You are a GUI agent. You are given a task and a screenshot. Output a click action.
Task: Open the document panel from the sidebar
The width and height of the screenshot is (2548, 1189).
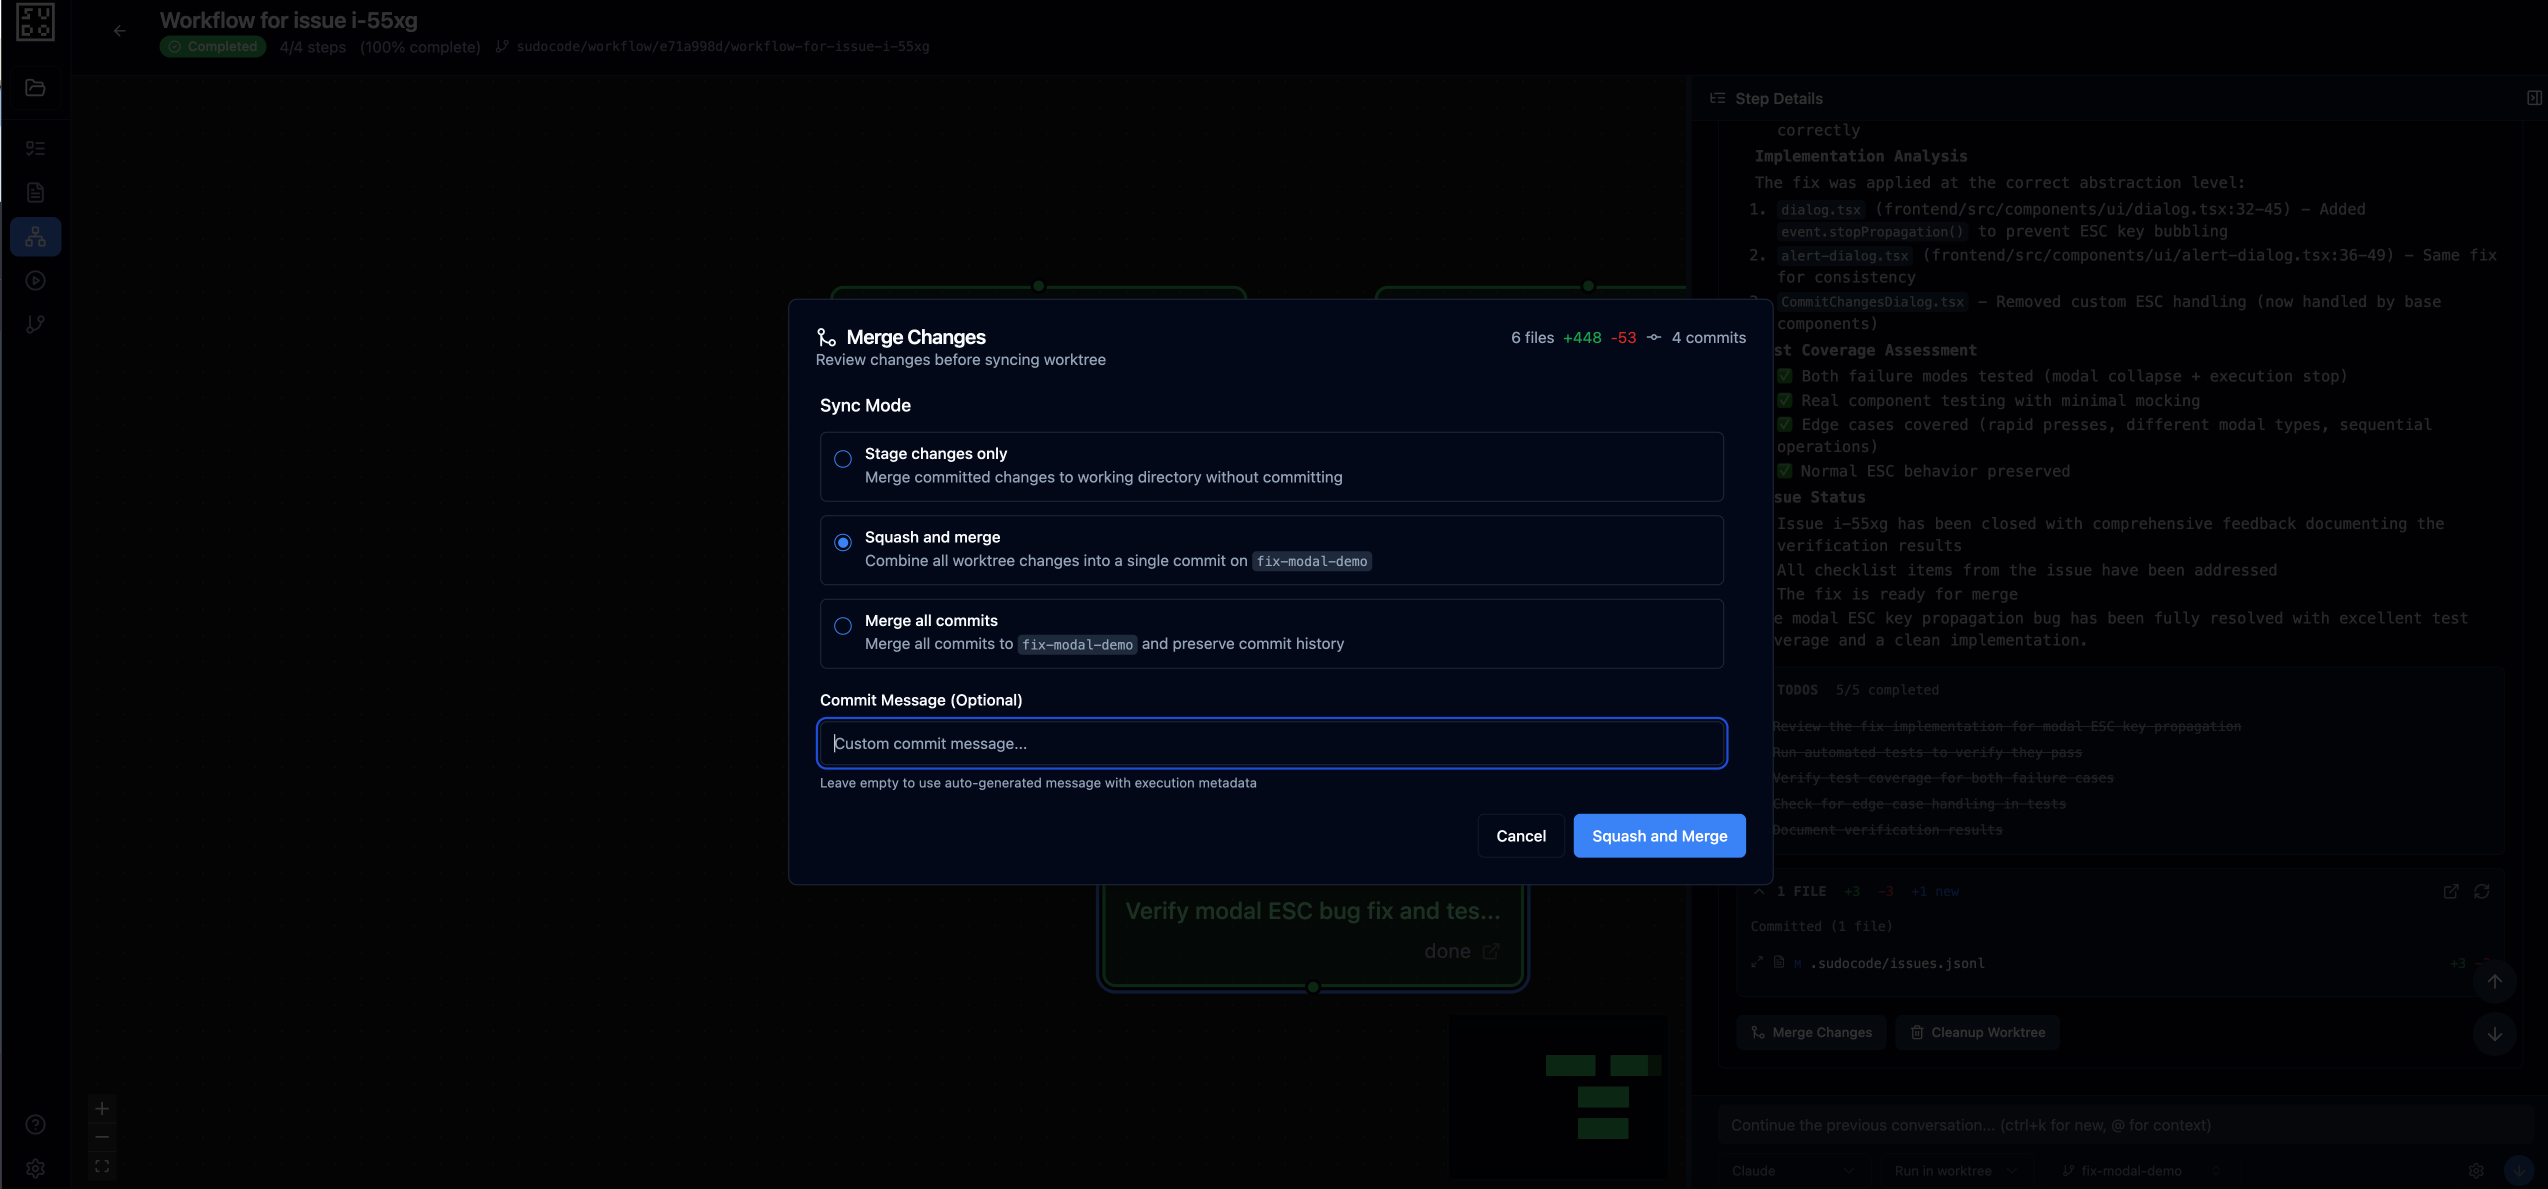(x=36, y=192)
